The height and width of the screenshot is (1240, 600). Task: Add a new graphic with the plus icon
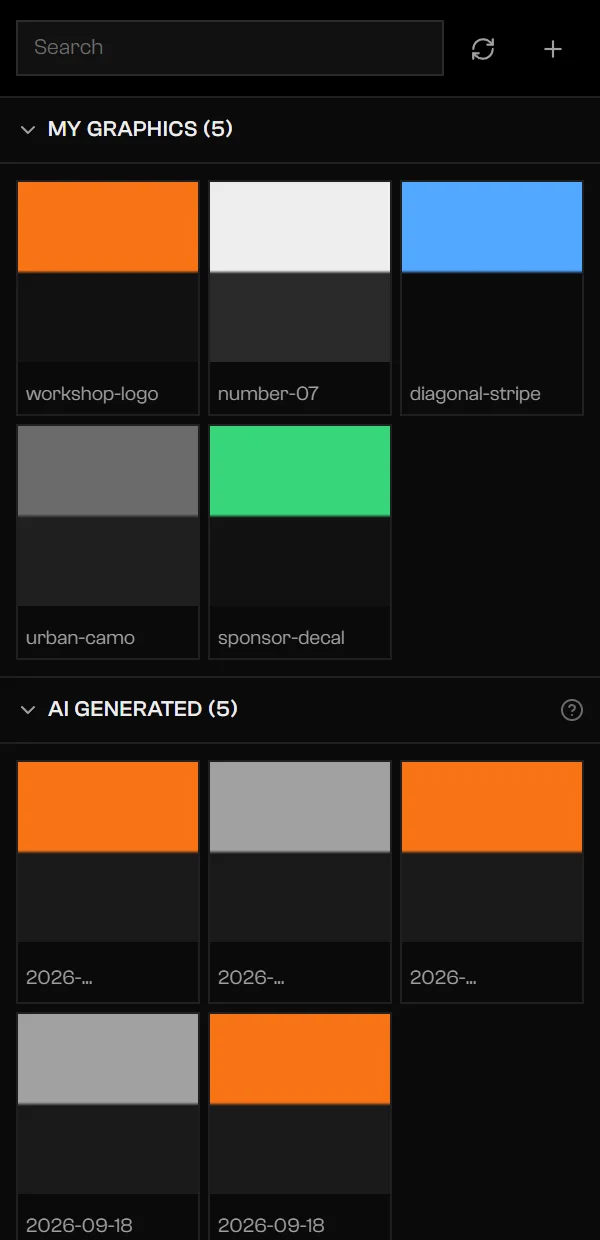553,48
